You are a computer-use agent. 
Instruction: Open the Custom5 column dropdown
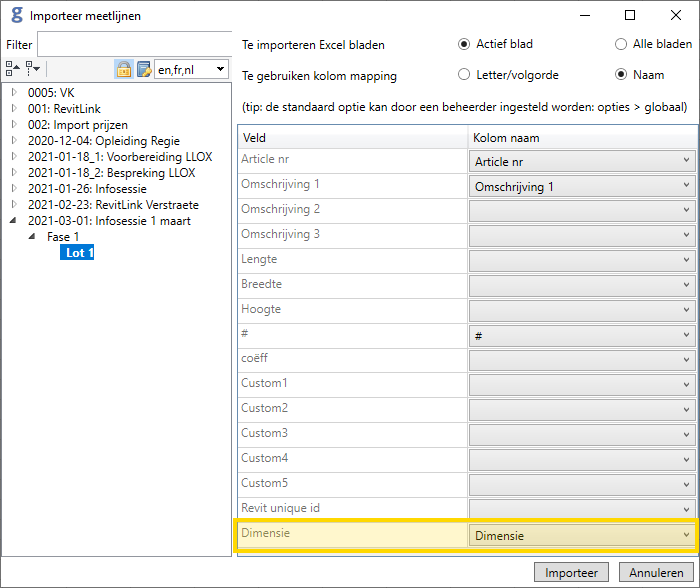click(582, 486)
